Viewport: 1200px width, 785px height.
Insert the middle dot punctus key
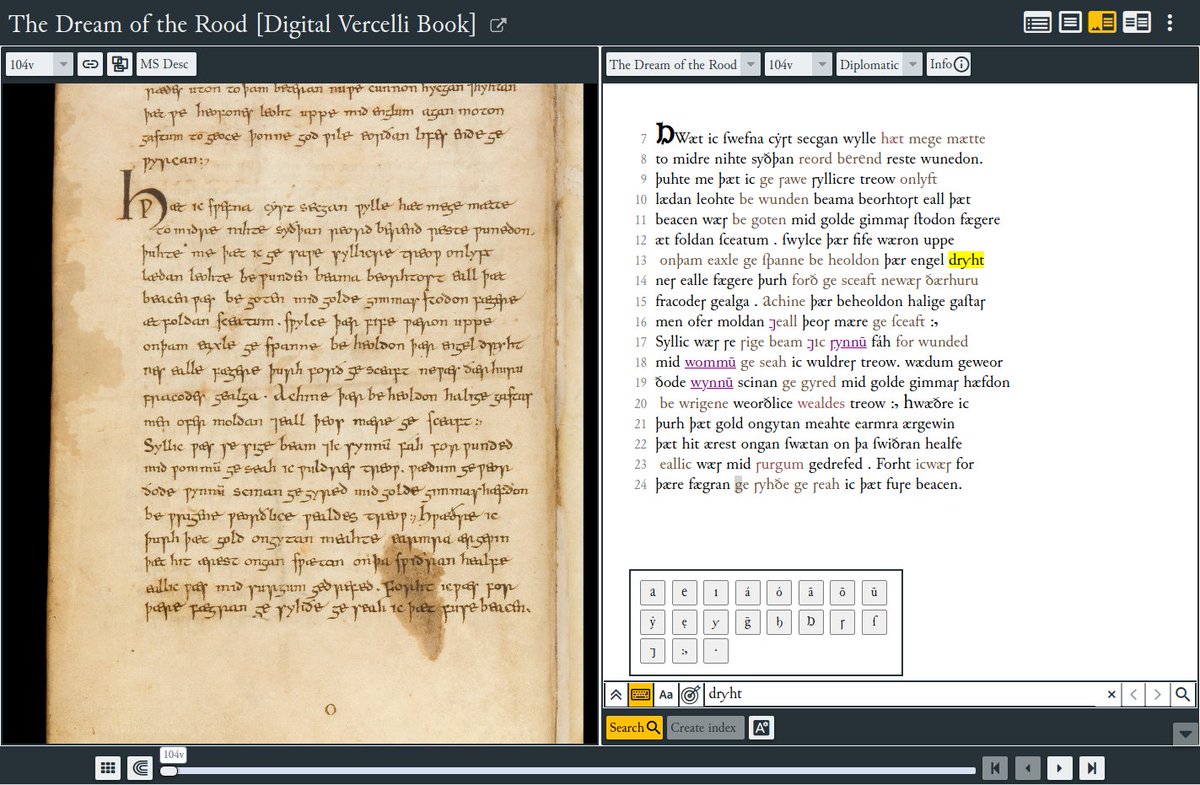coord(716,653)
